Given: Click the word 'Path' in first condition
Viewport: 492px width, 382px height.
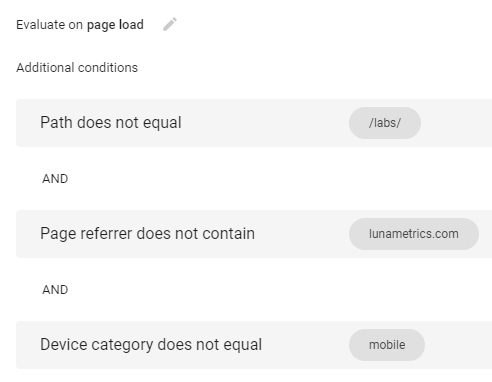Looking at the screenshot, I should pyautogui.click(x=56, y=122).
